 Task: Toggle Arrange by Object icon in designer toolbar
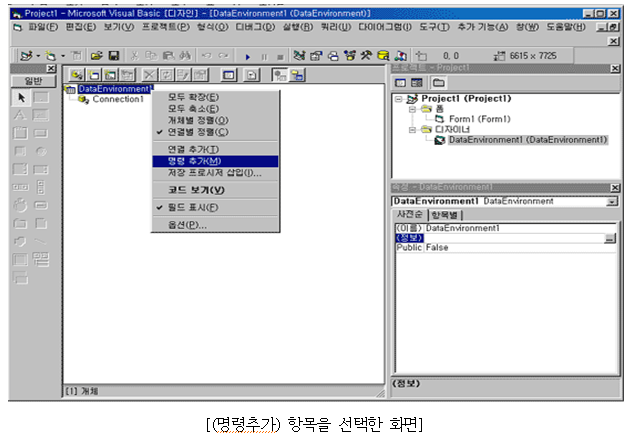click(x=297, y=75)
